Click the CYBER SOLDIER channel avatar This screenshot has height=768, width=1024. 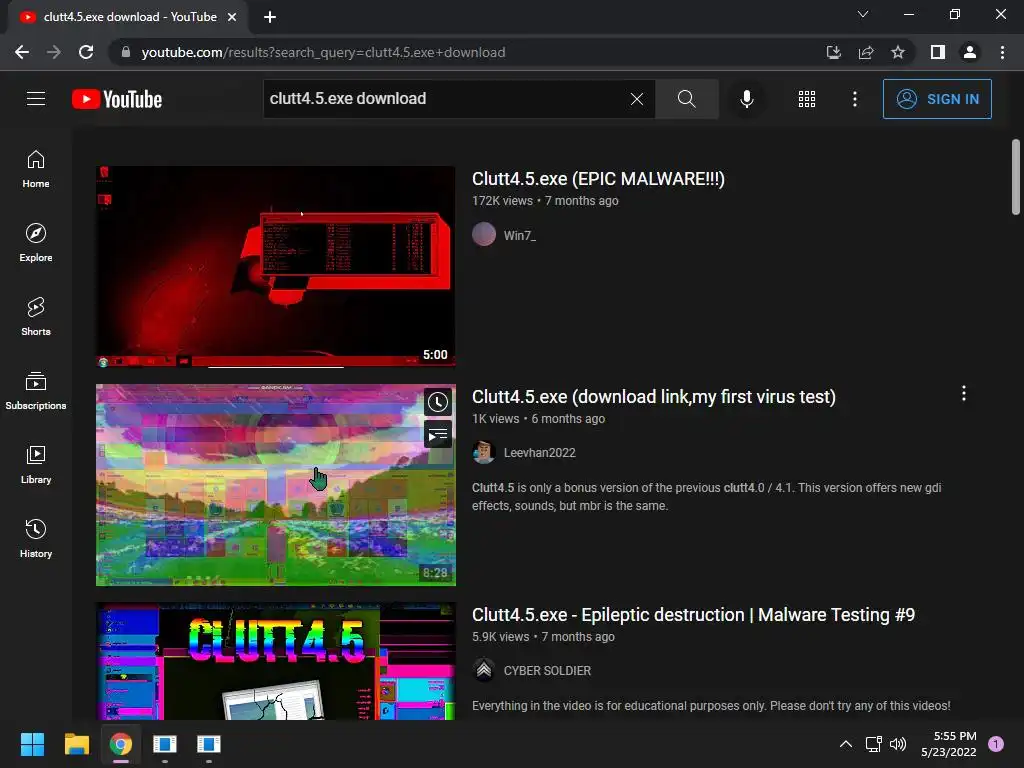[x=484, y=670]
